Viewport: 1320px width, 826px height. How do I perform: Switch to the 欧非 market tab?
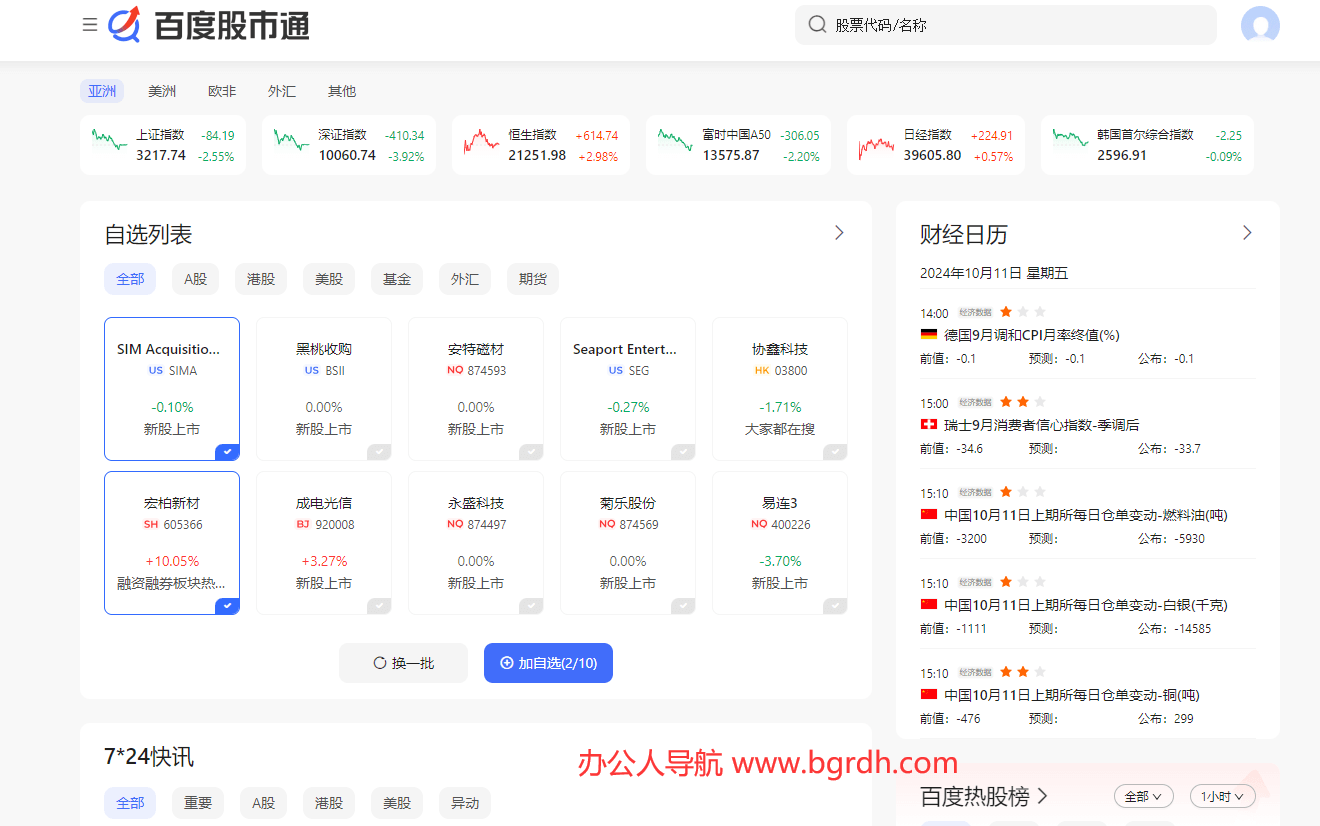[x=222, y=91]
